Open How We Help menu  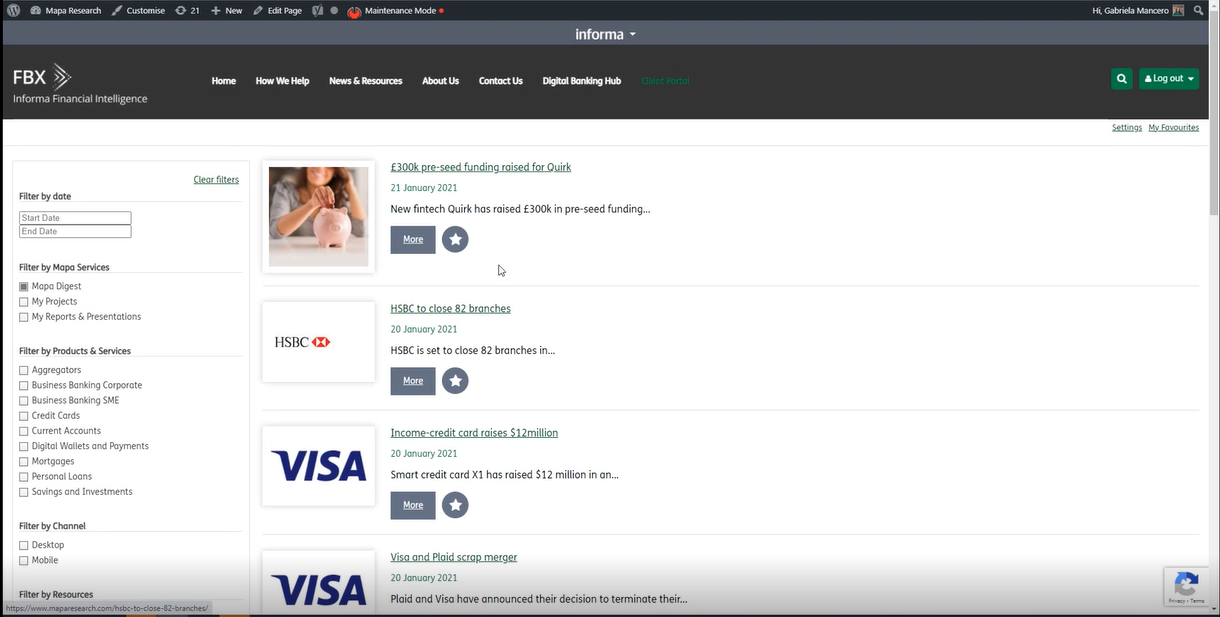(282, 81)
